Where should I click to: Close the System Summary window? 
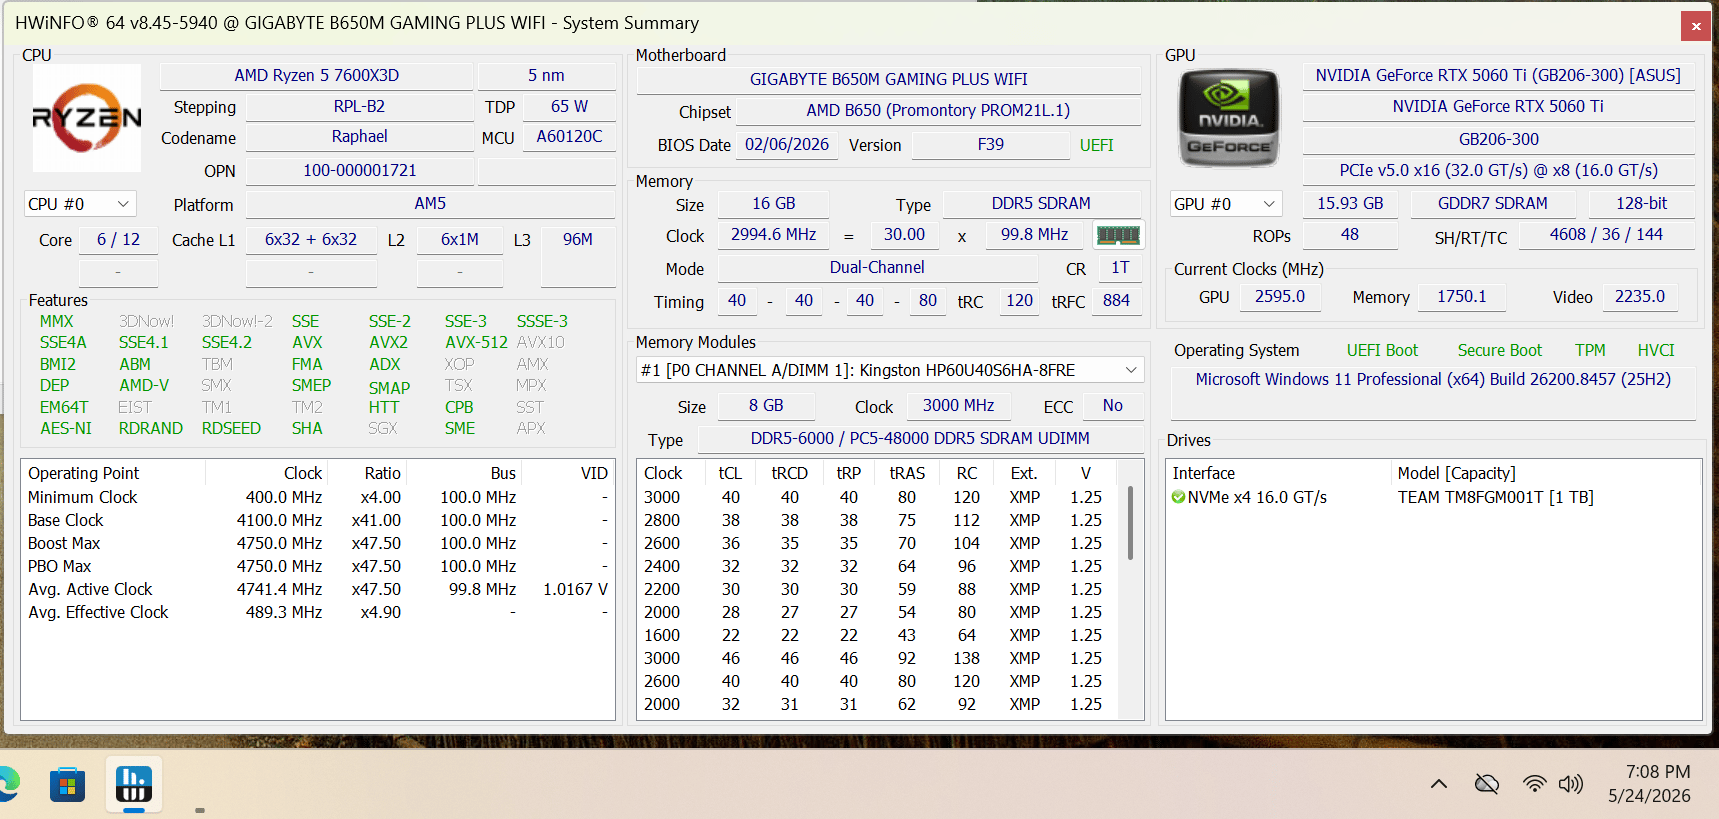coord(1696,26)
